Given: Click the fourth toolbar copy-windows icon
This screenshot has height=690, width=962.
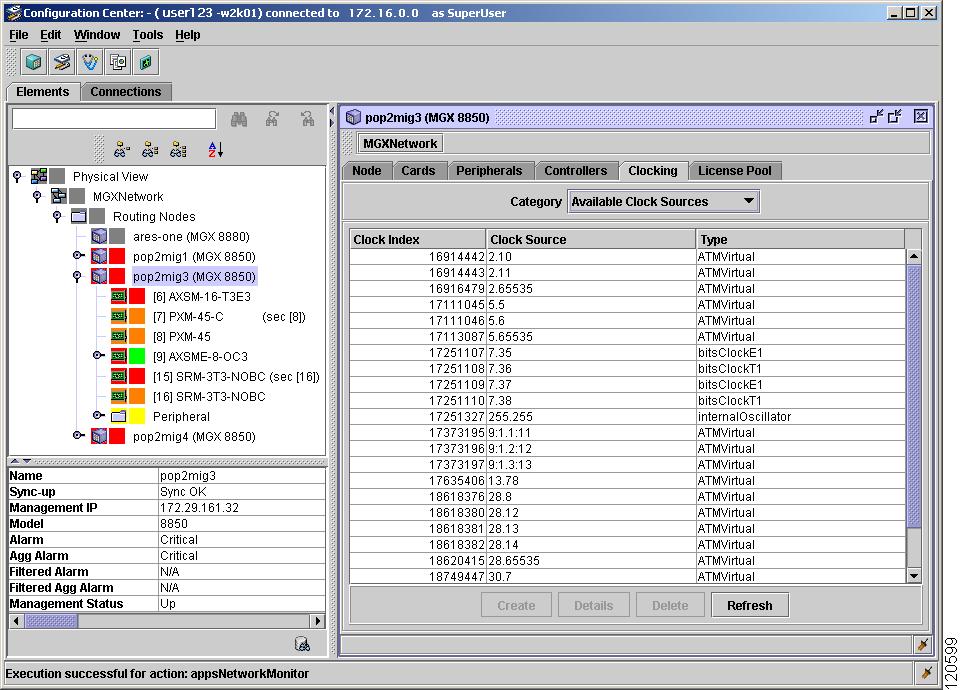Looking at the screenshot, I should [x=118, y=62].
